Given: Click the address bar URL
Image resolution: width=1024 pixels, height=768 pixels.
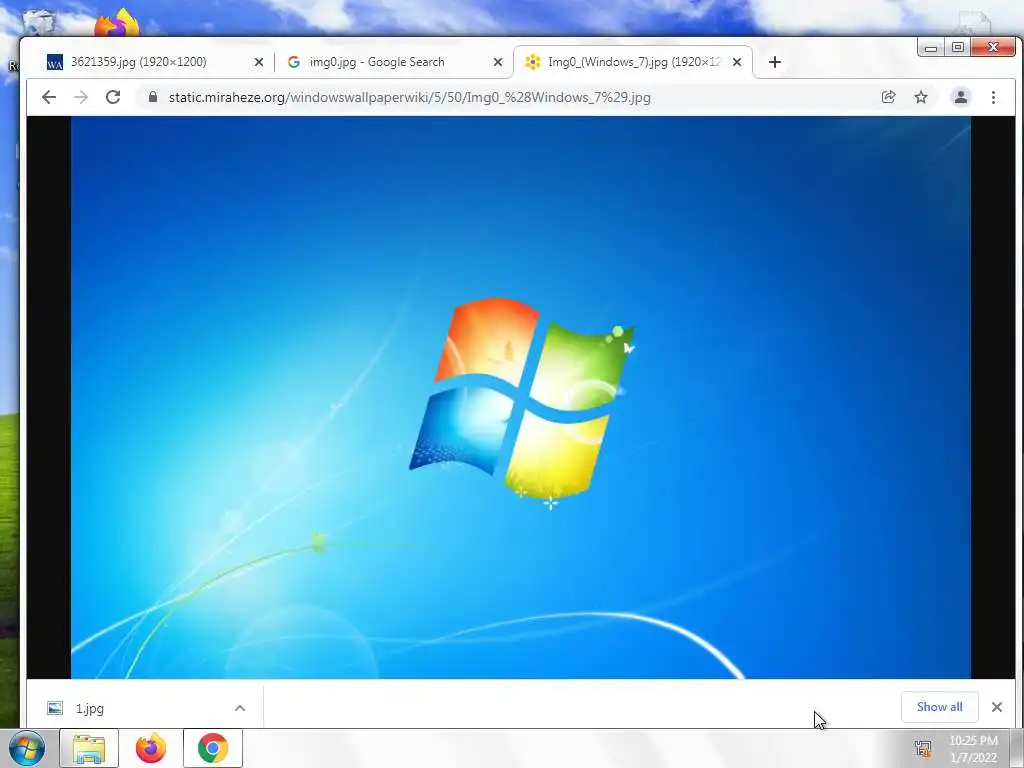Looking at the screenshot, I should click(409, 97).
